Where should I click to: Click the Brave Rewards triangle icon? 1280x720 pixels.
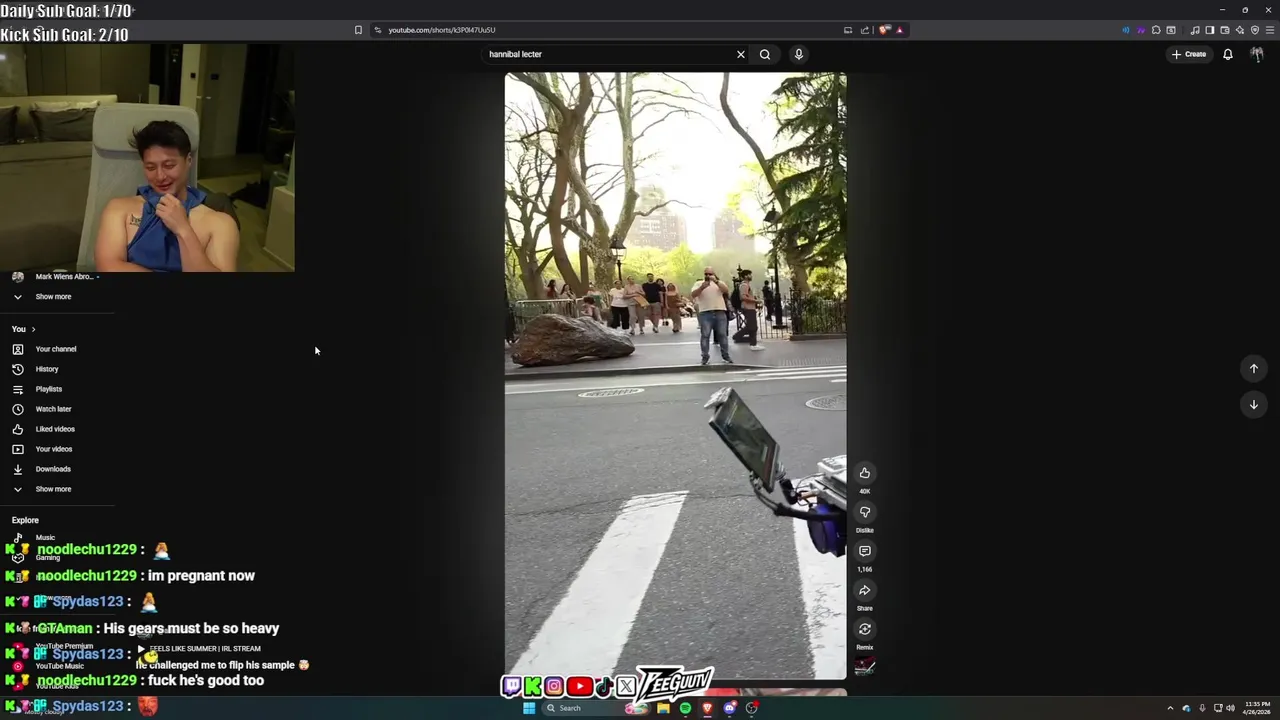tap(900, 30)
